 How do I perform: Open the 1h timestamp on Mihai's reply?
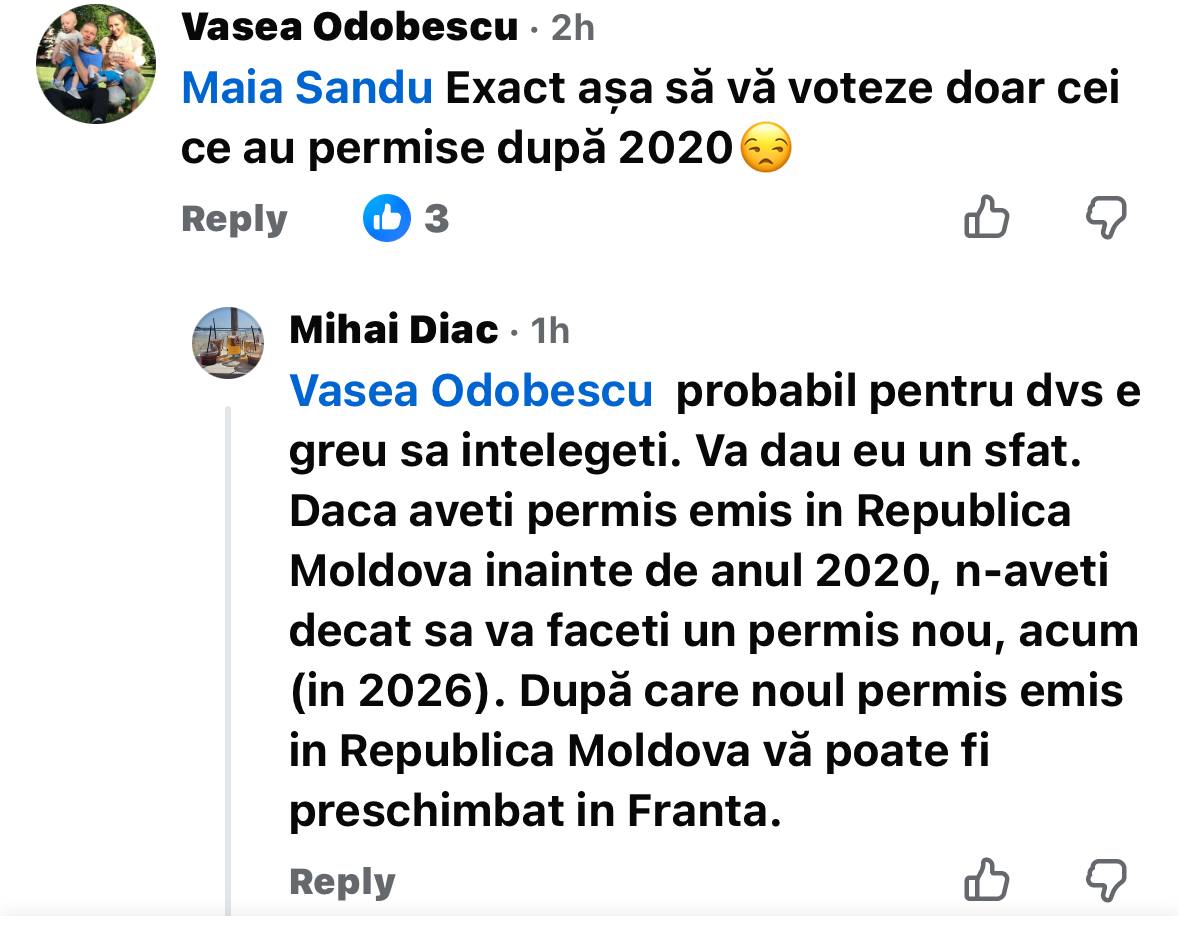(x=550, y=330)
